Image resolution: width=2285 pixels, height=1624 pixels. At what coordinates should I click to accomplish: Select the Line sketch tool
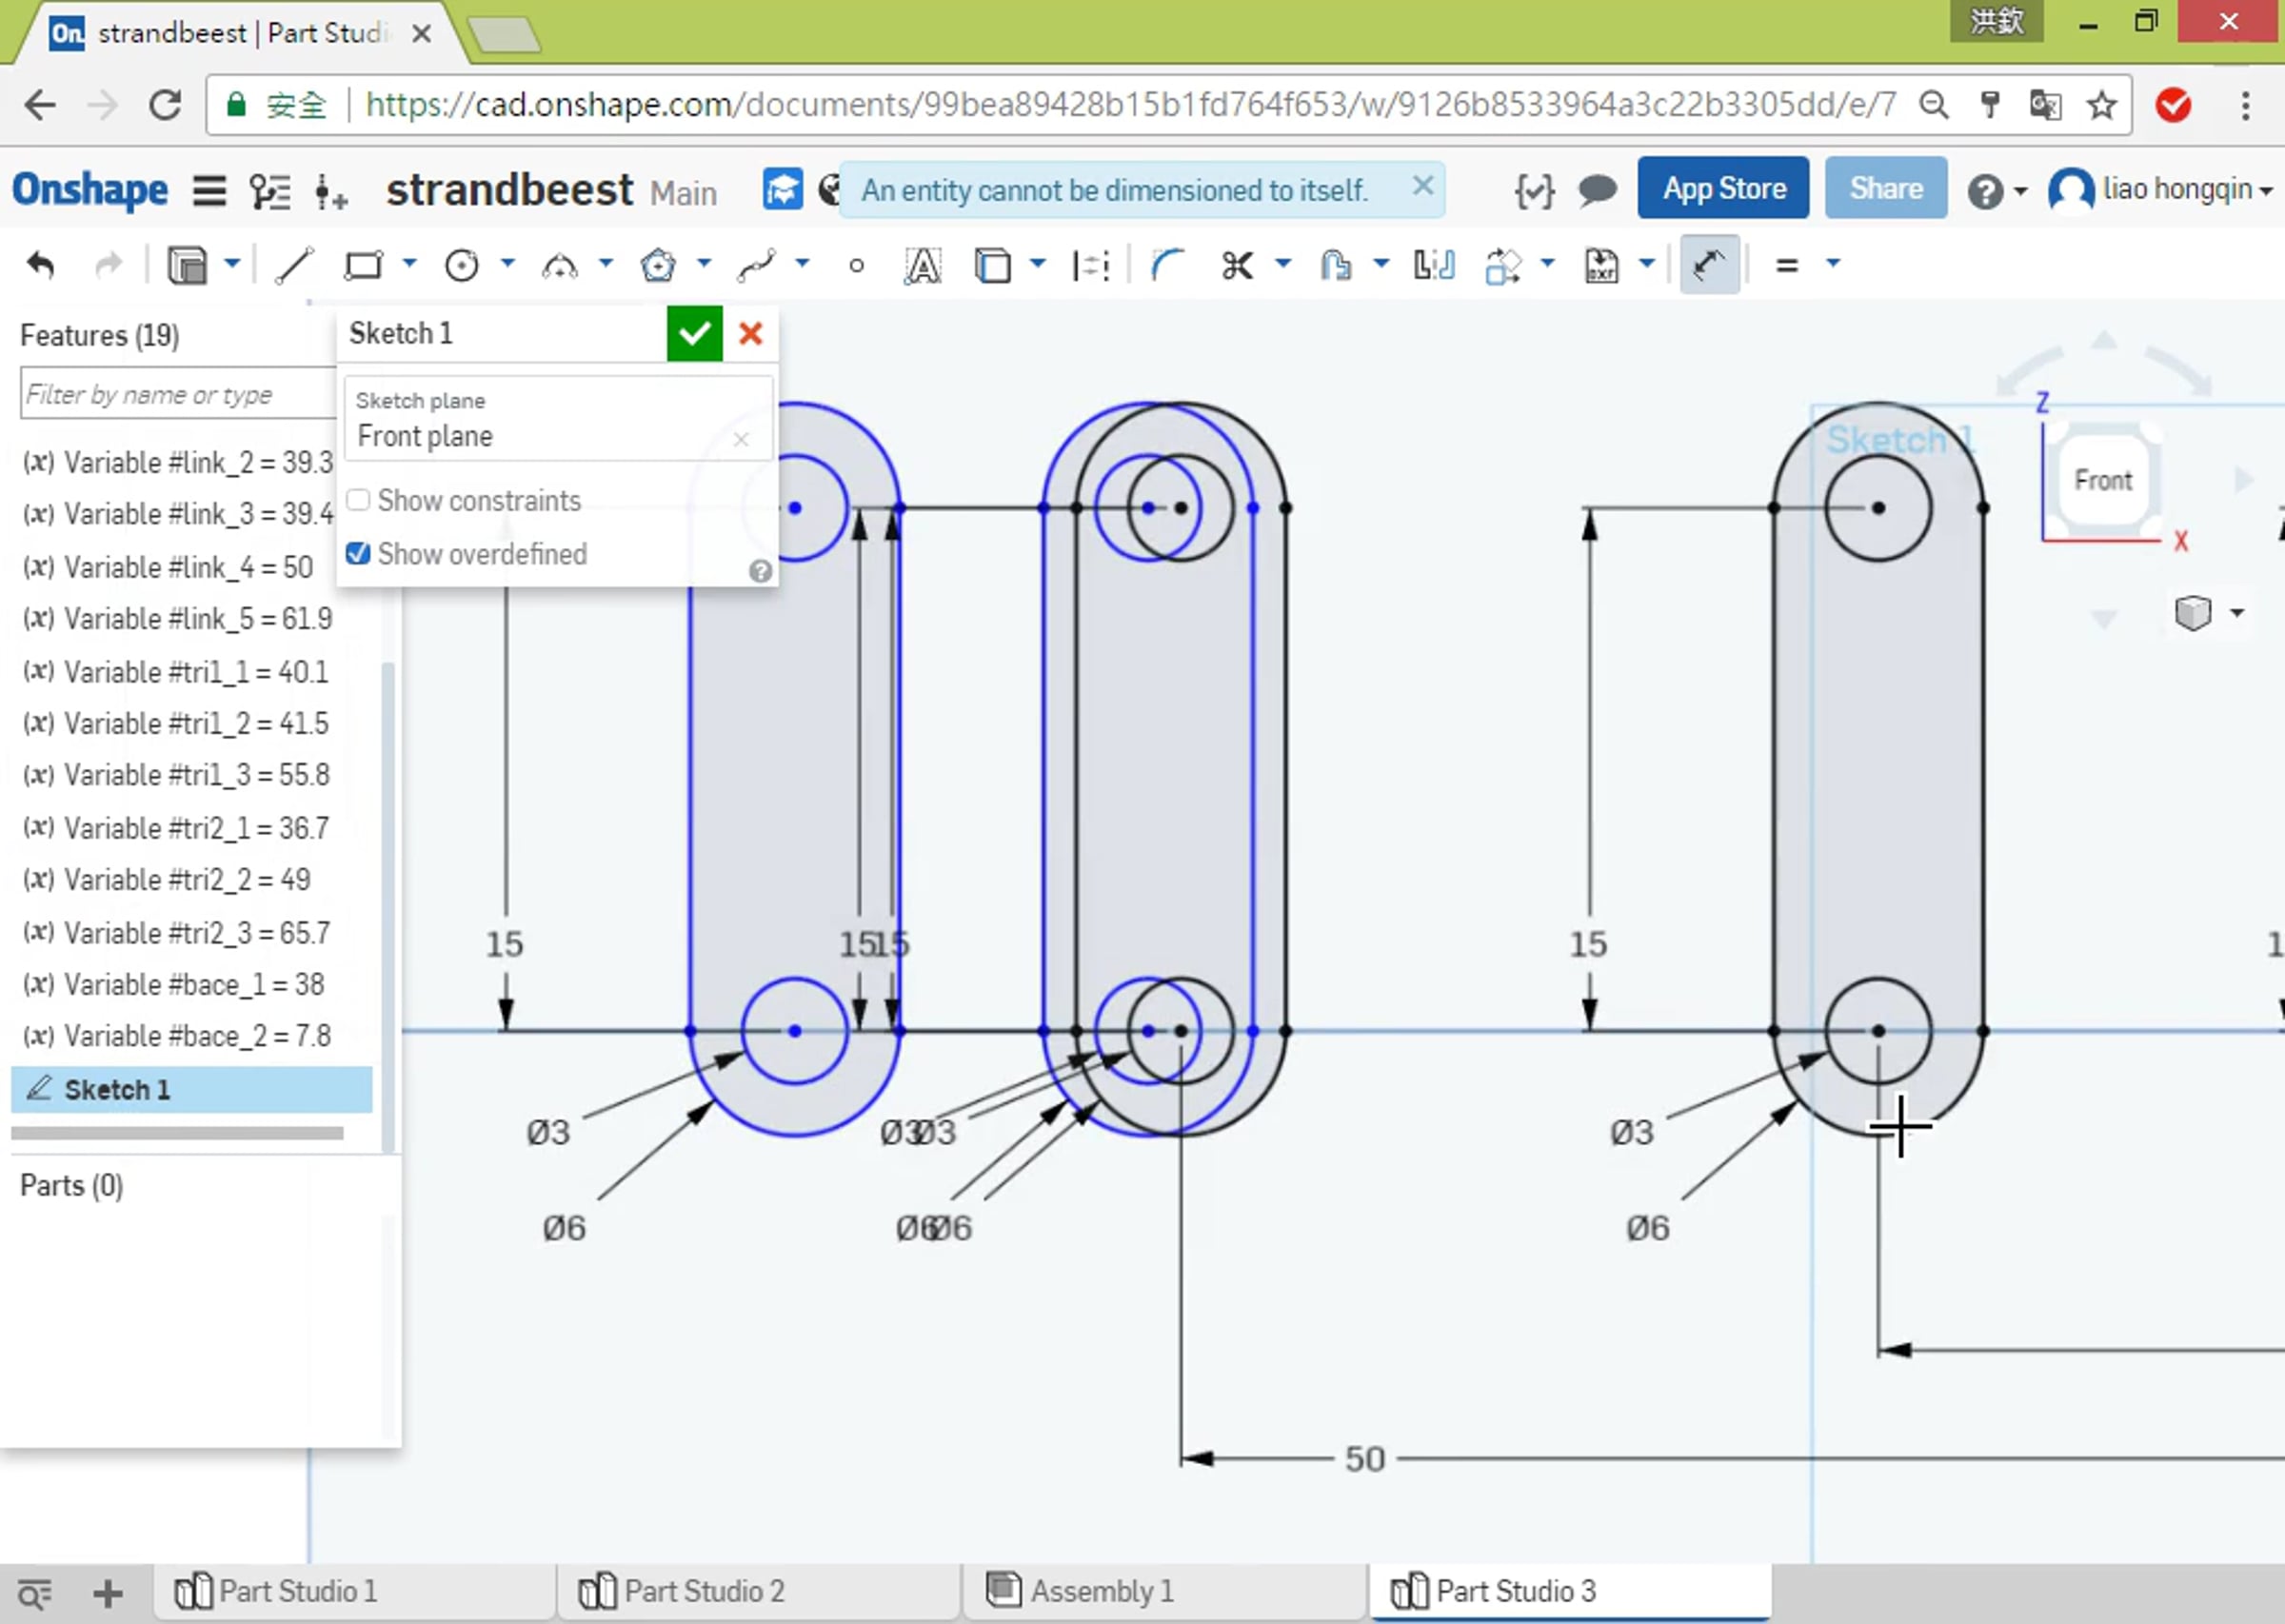click(294, 266)
